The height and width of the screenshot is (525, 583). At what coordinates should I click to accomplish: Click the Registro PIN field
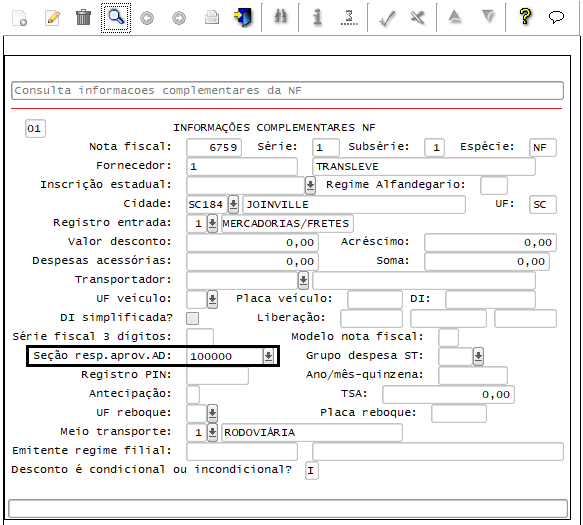tap(218, 375)
